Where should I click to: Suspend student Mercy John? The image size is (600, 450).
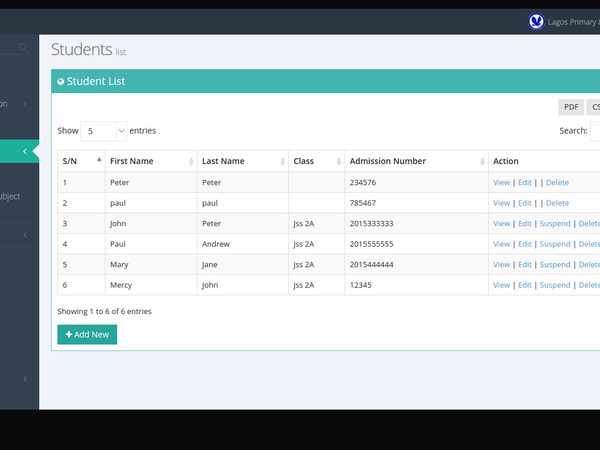point(555,285)
